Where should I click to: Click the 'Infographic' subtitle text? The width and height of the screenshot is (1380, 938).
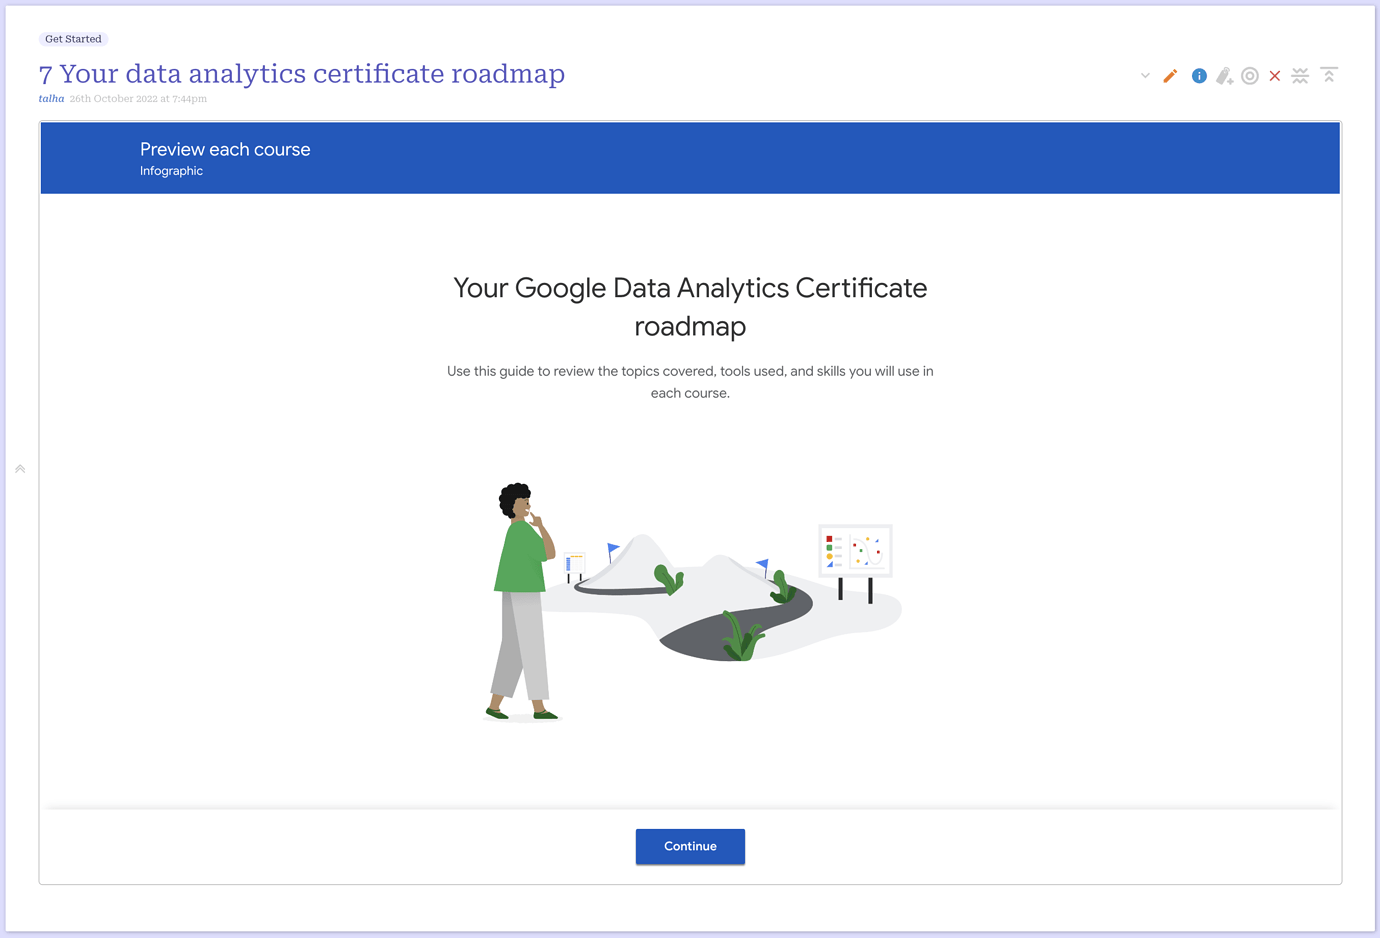171,171
